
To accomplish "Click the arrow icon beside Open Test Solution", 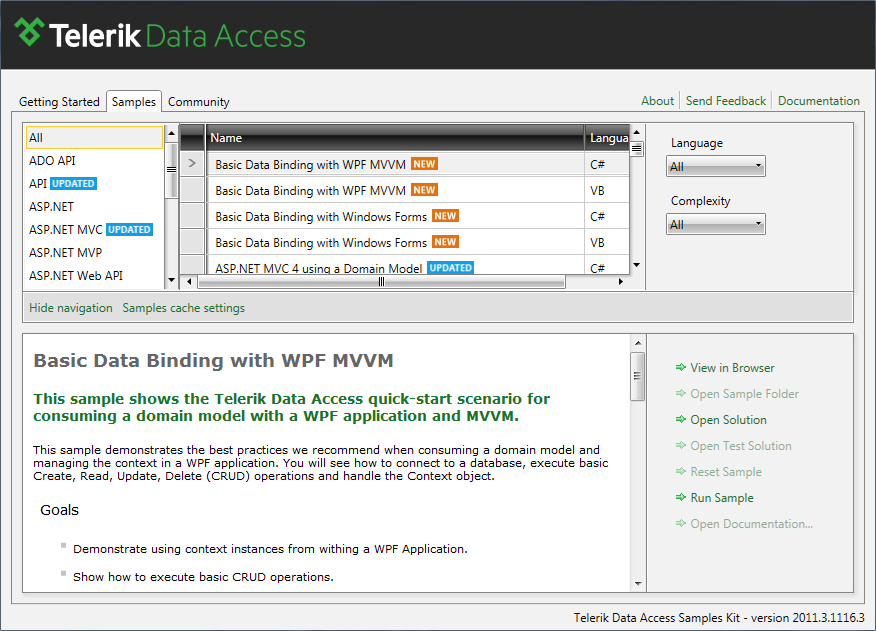I will pyautogui.click(x=680, y=445).
